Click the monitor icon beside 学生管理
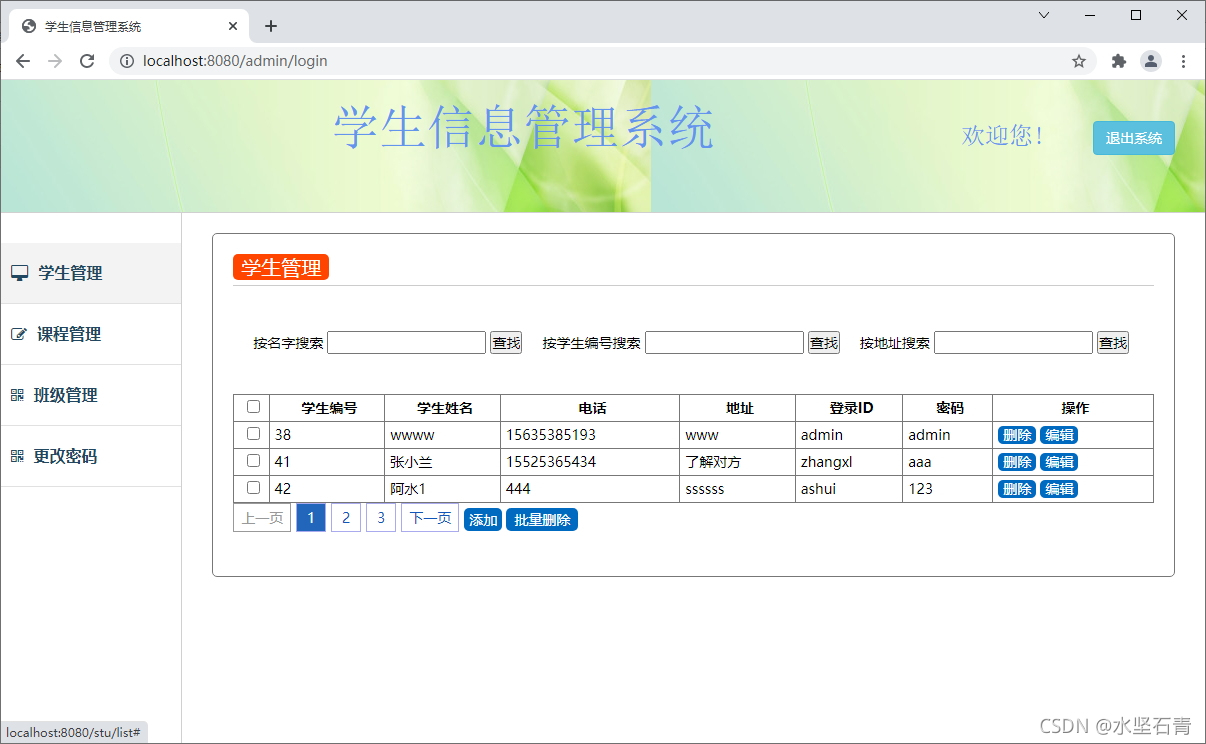This screenshot has height=744, width=1206. (19, 273)
